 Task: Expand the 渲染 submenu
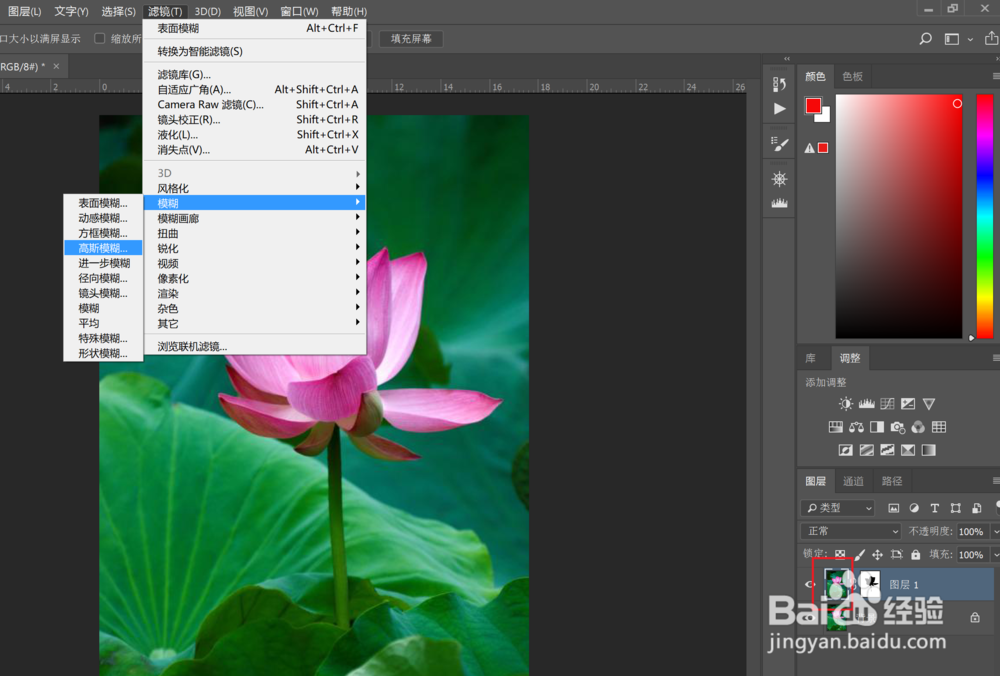(x=255, y=293)
